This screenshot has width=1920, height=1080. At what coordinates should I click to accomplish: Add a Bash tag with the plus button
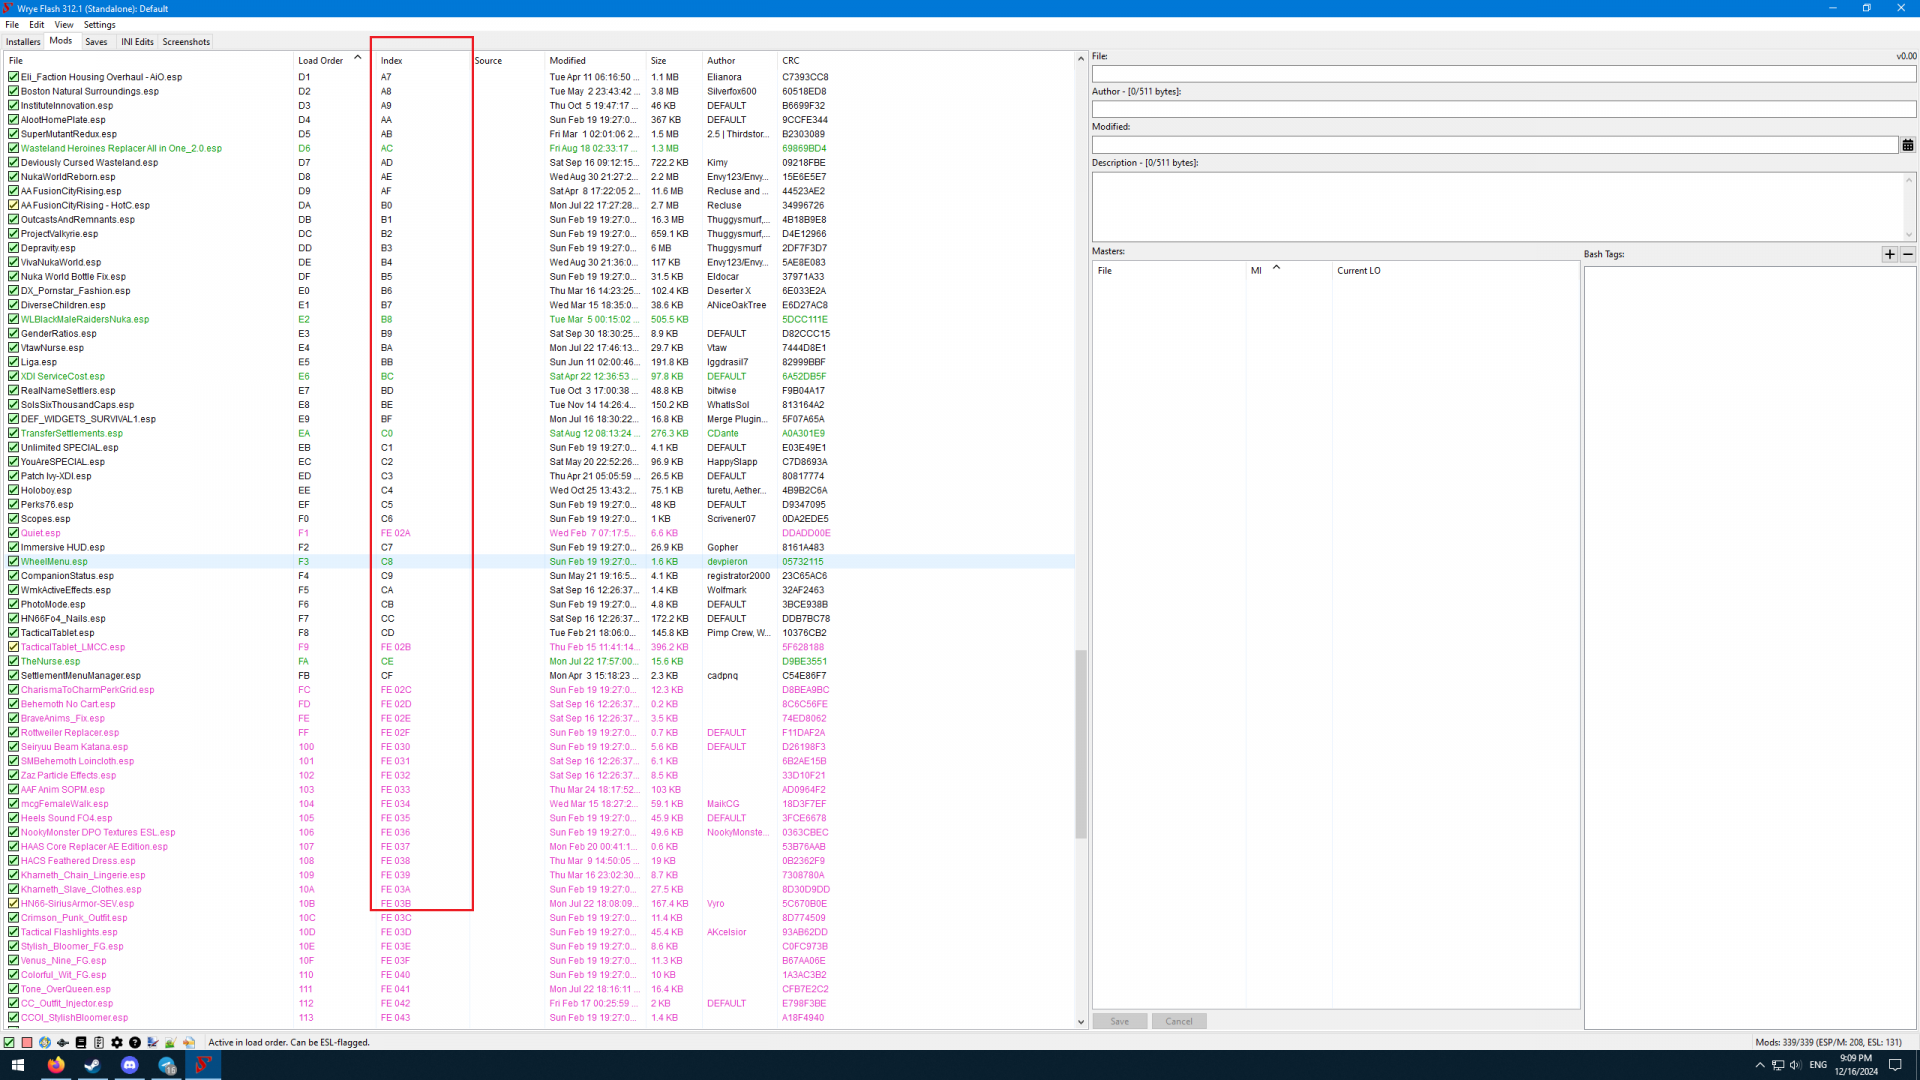click(x=1889, y=254)
